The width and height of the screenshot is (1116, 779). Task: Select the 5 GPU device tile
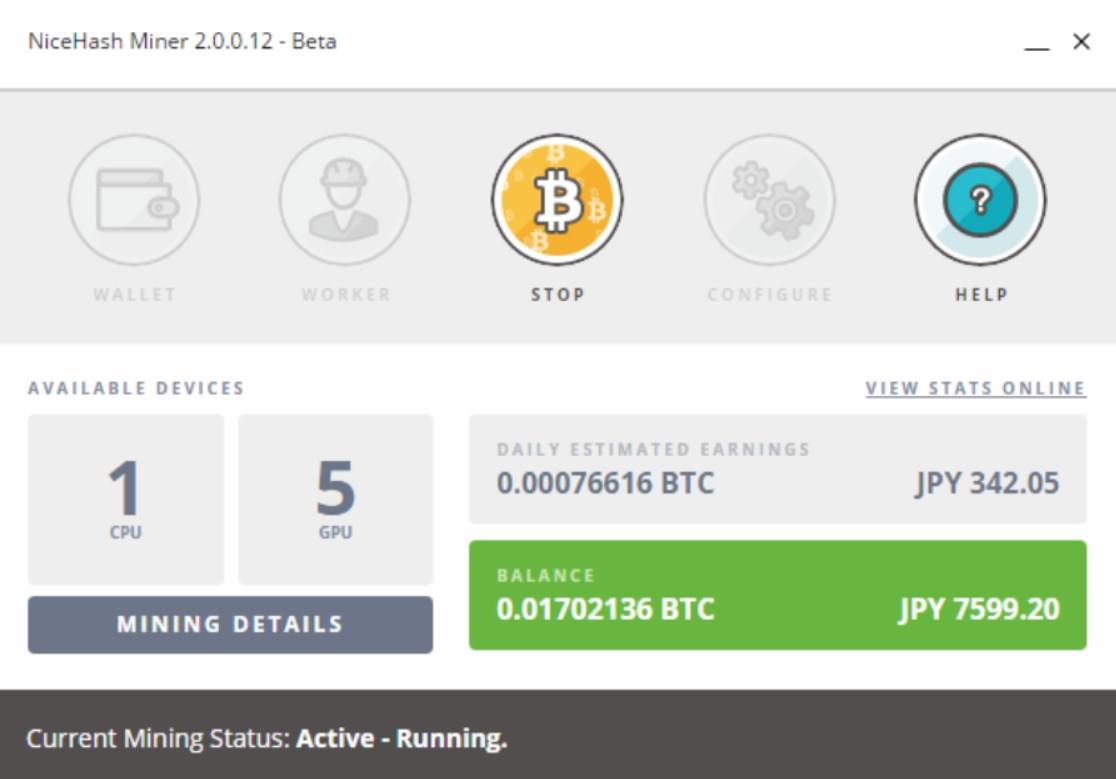(335, 499)
